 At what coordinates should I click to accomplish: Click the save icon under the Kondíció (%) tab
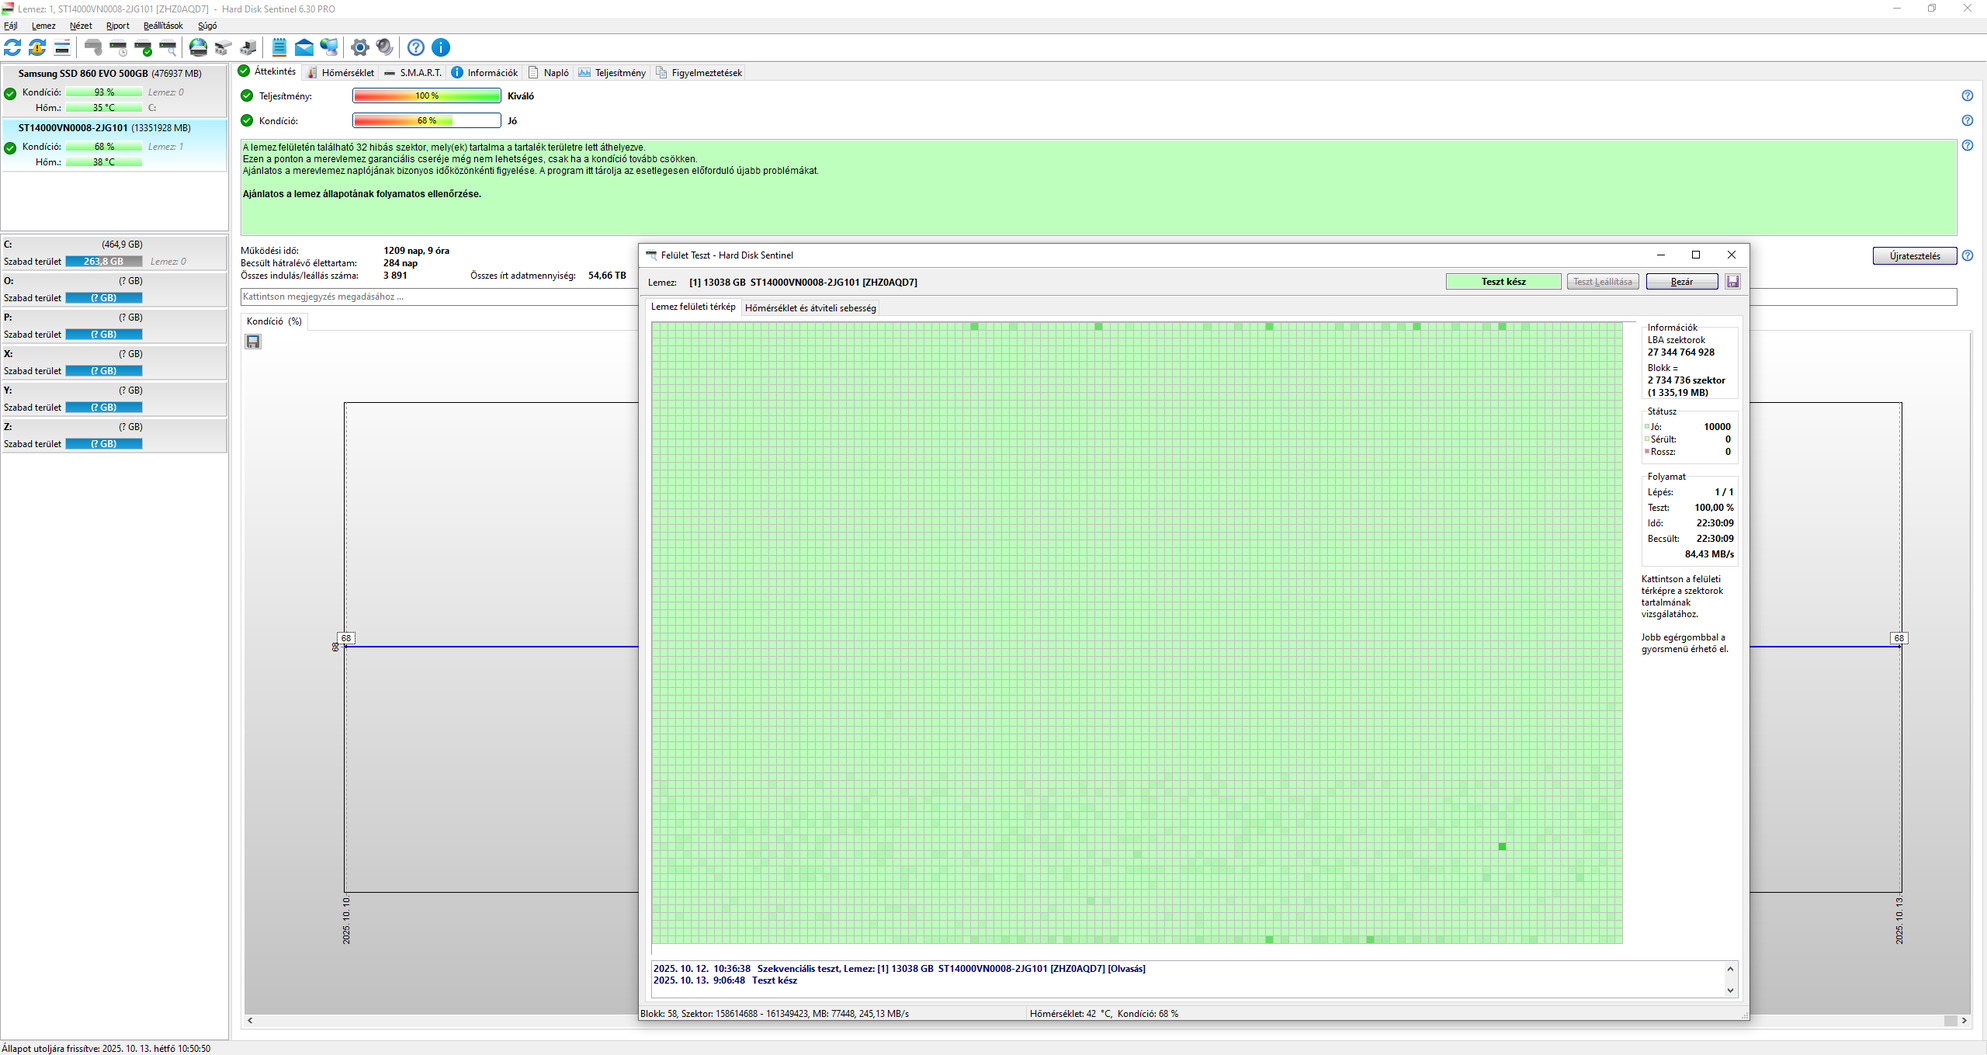tap(253, 342)
